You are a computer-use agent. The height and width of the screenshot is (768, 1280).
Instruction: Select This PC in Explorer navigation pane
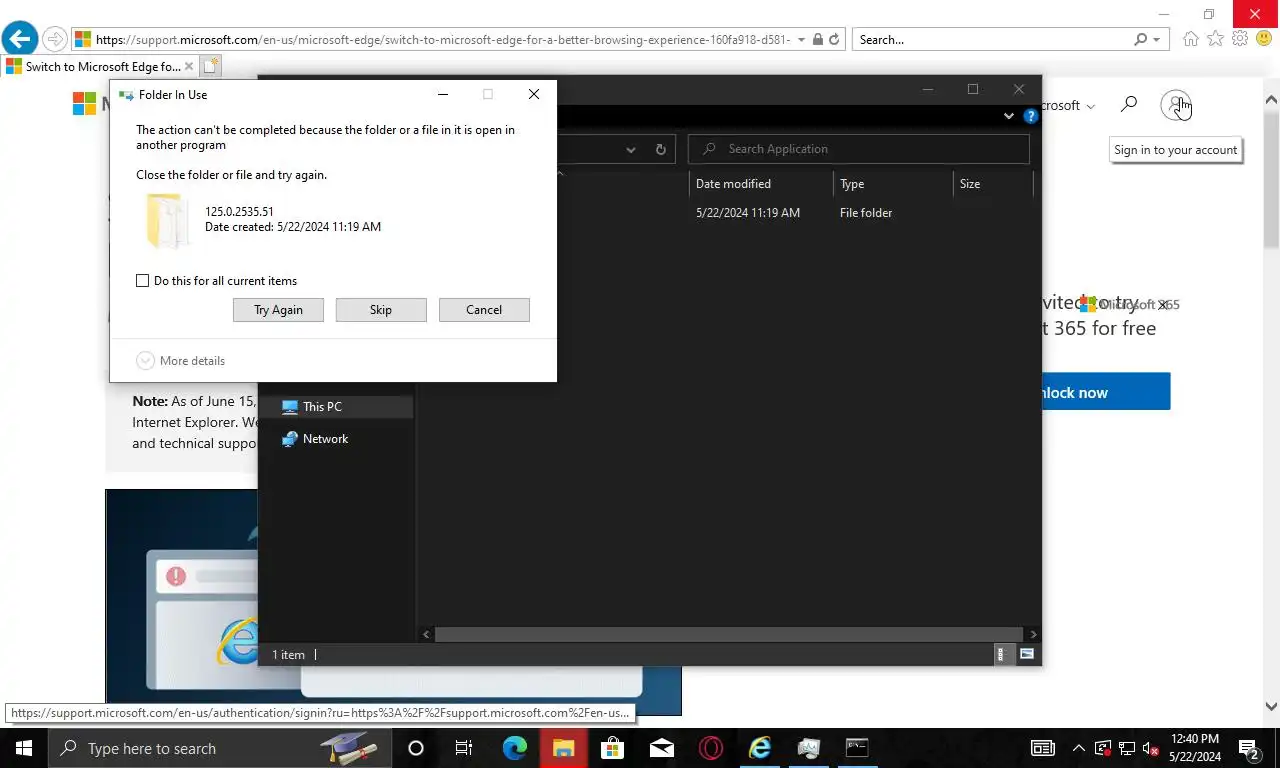pos(336,407)
